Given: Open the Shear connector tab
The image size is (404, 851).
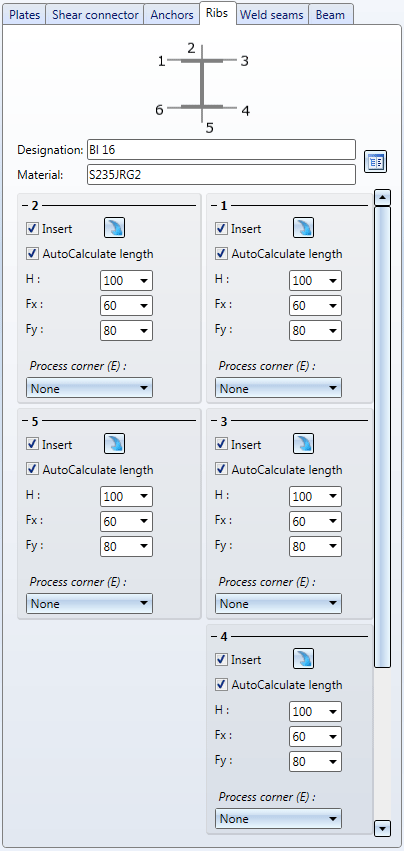Looking at the screenshot, I should 95,15.
